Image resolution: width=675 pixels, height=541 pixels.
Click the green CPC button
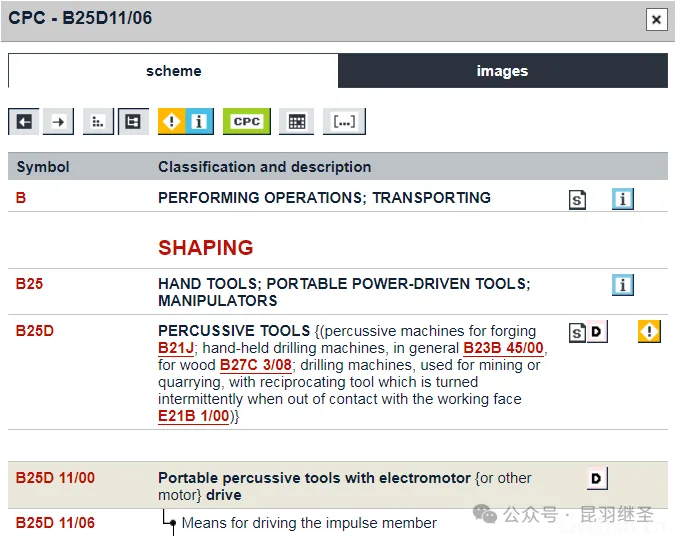tap(246, 121)
